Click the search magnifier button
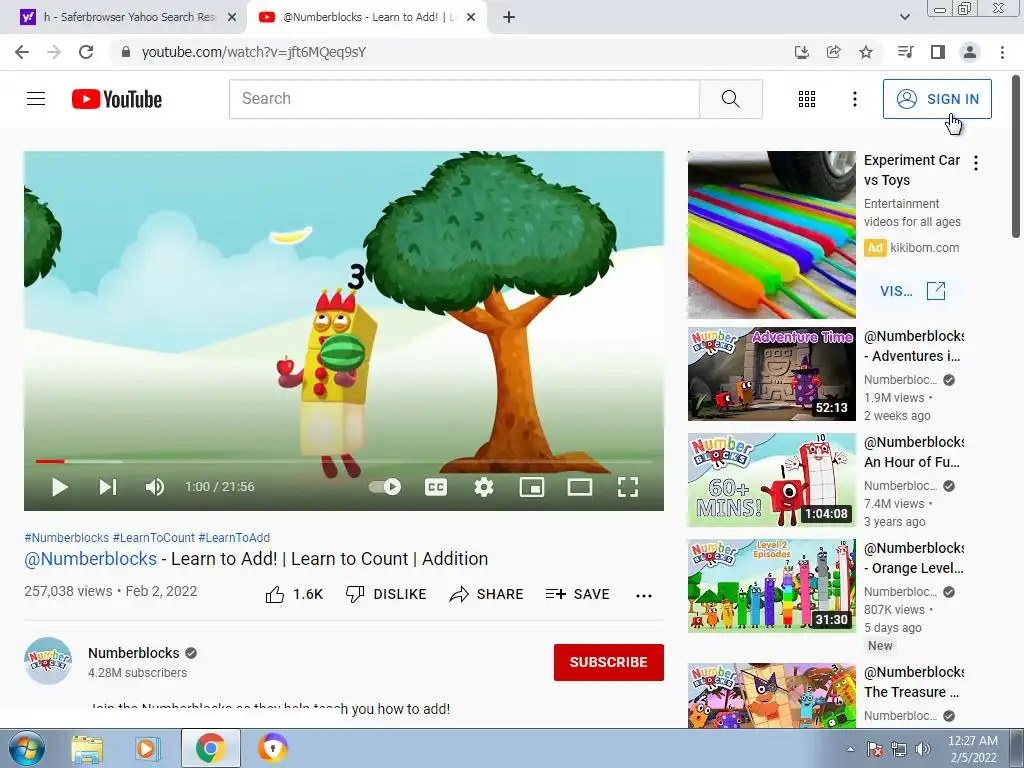Image resolution: width=1024 pixels, height=768 pixels. [x=731, y=99]
